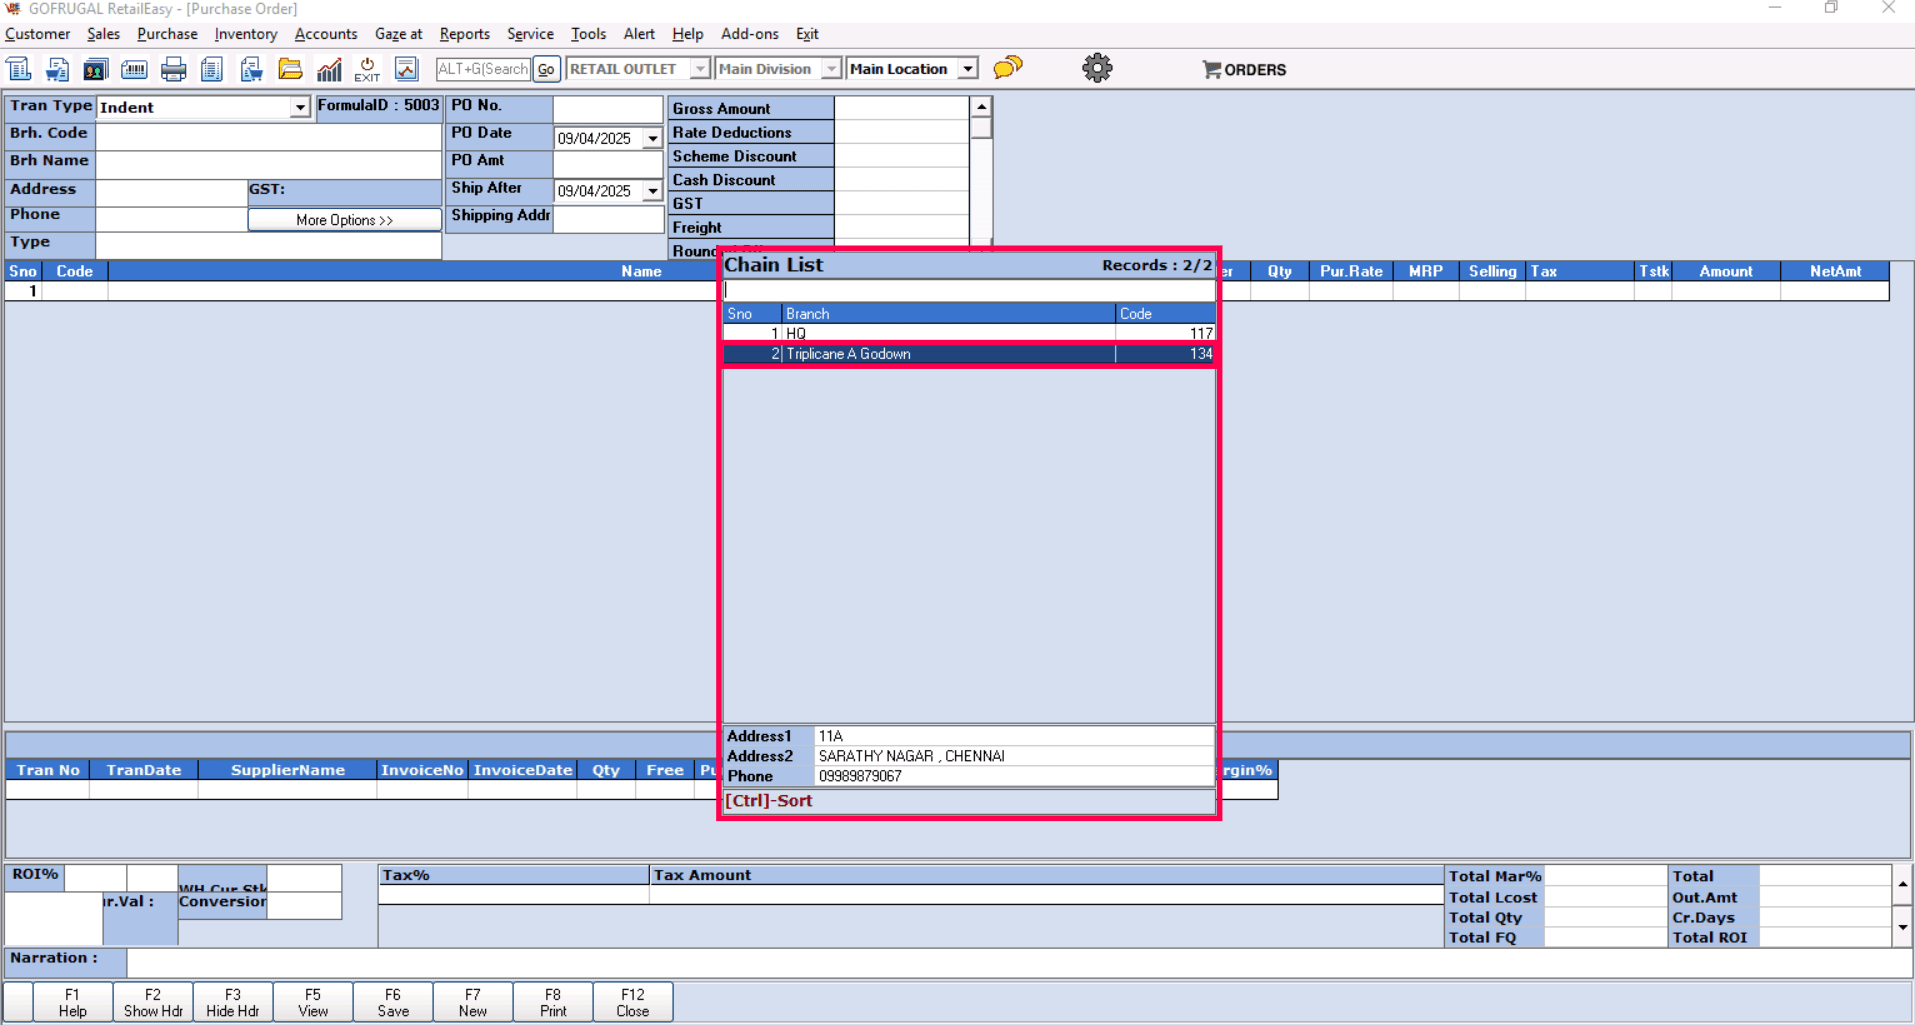Select Triplicane A Godown branch row
Screen dimensions: 1915x1025
pyautogui.click(x=969, y=354)
